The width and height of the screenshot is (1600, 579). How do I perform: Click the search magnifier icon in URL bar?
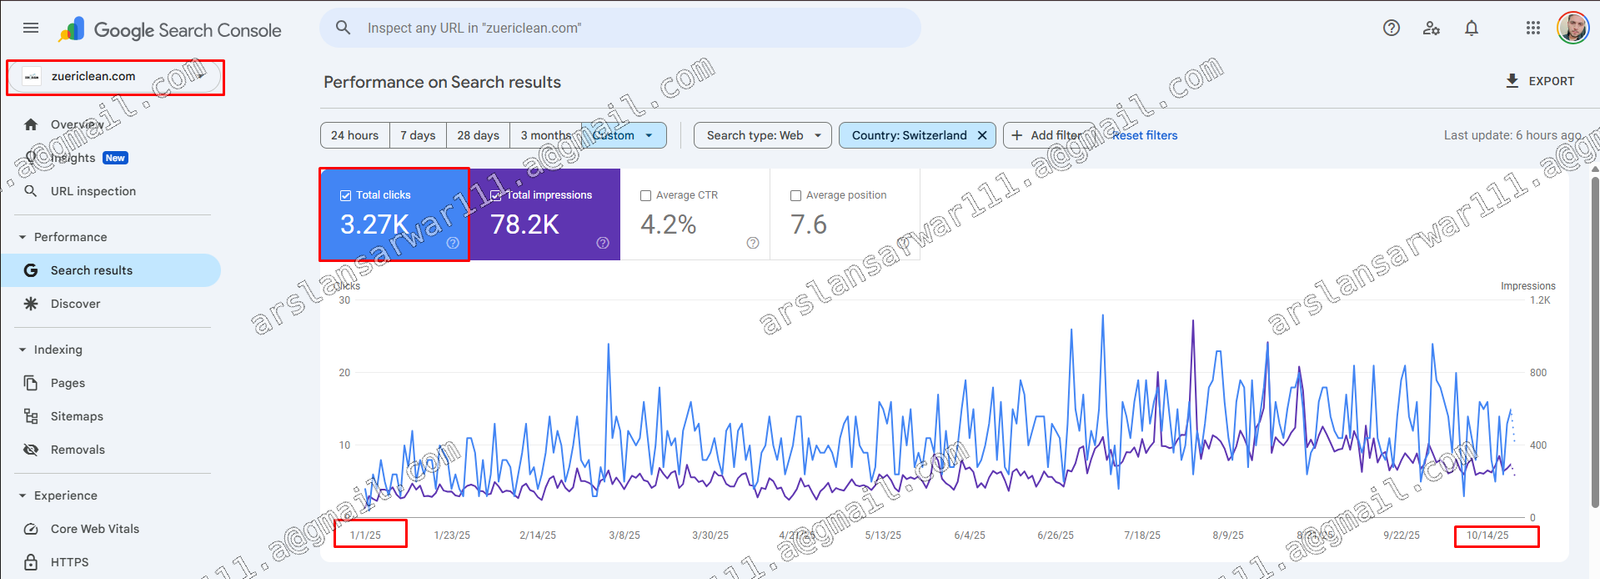click(x=343, y=28)
